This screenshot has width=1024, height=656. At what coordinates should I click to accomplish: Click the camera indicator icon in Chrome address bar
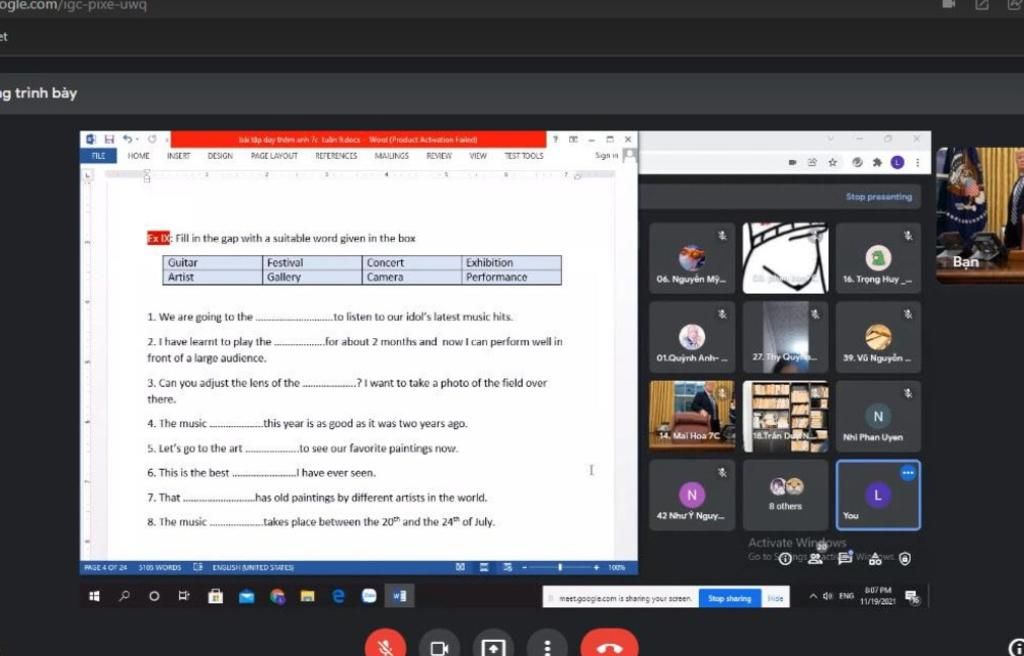point(792,163)
